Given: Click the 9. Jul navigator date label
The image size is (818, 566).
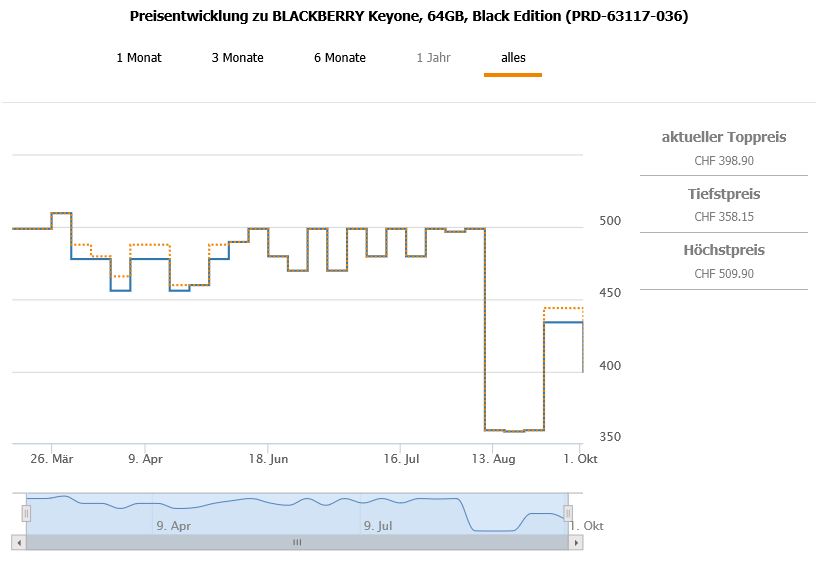Looking at the screenshot, I should coord(378,525).
